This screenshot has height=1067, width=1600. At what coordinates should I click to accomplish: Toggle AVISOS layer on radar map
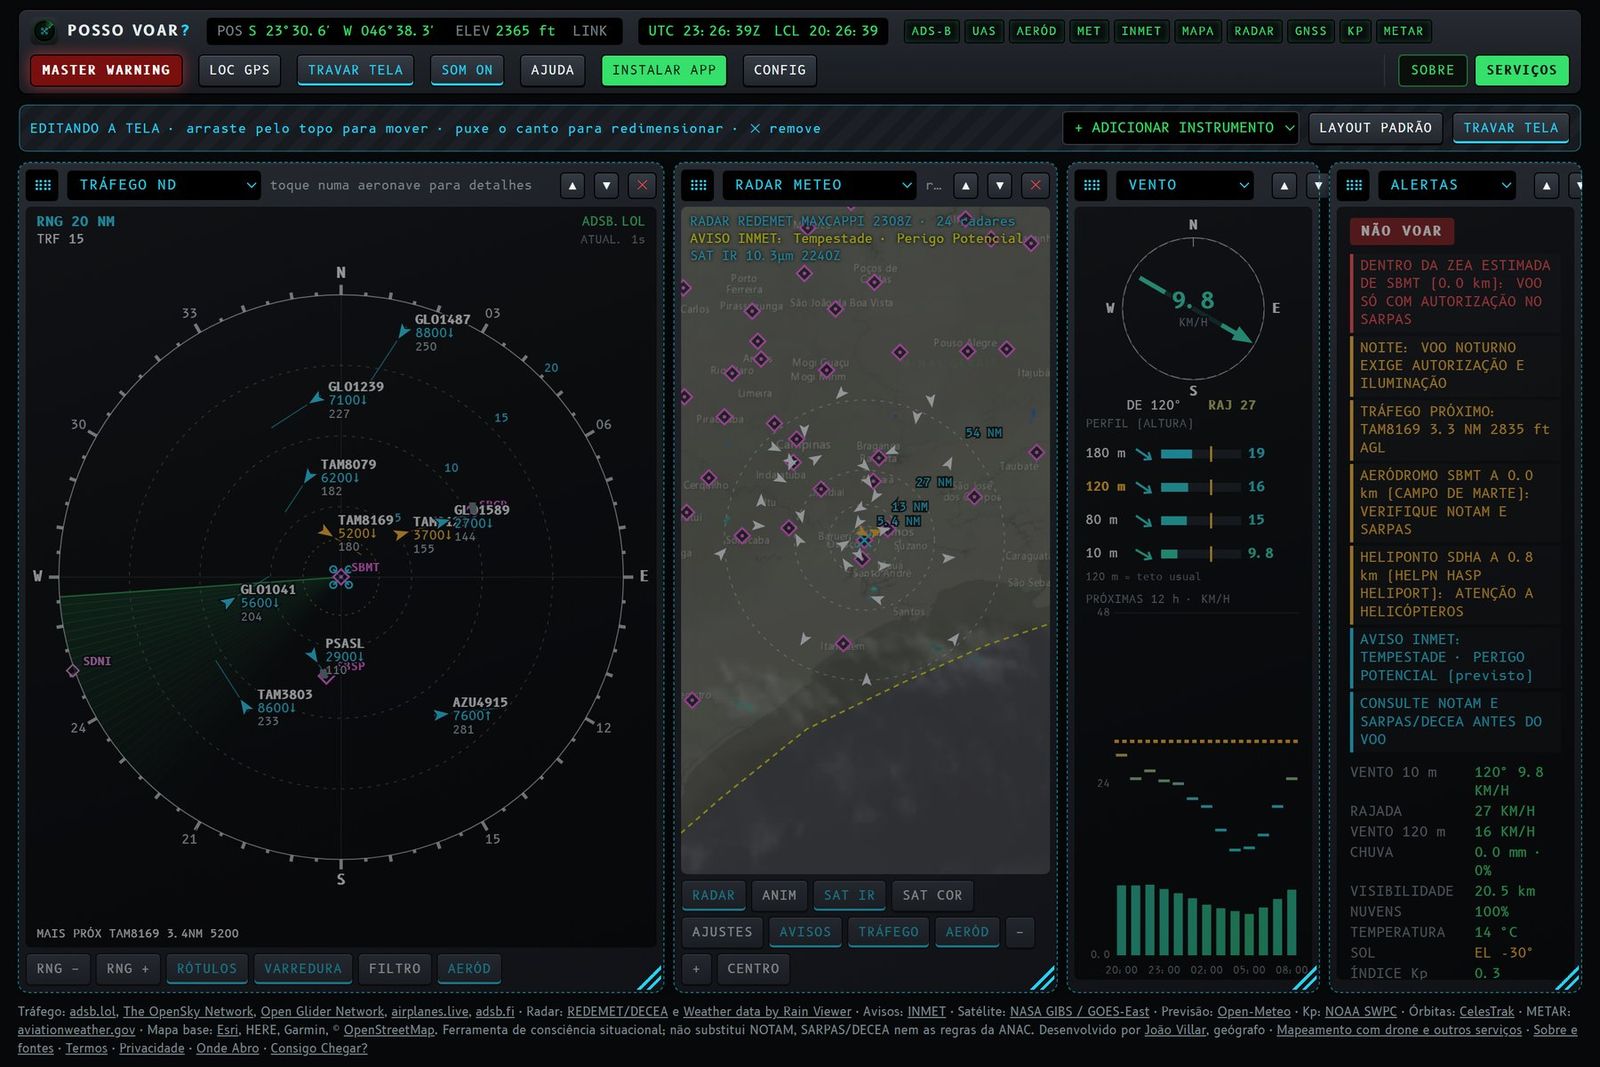tap(805, 932)
